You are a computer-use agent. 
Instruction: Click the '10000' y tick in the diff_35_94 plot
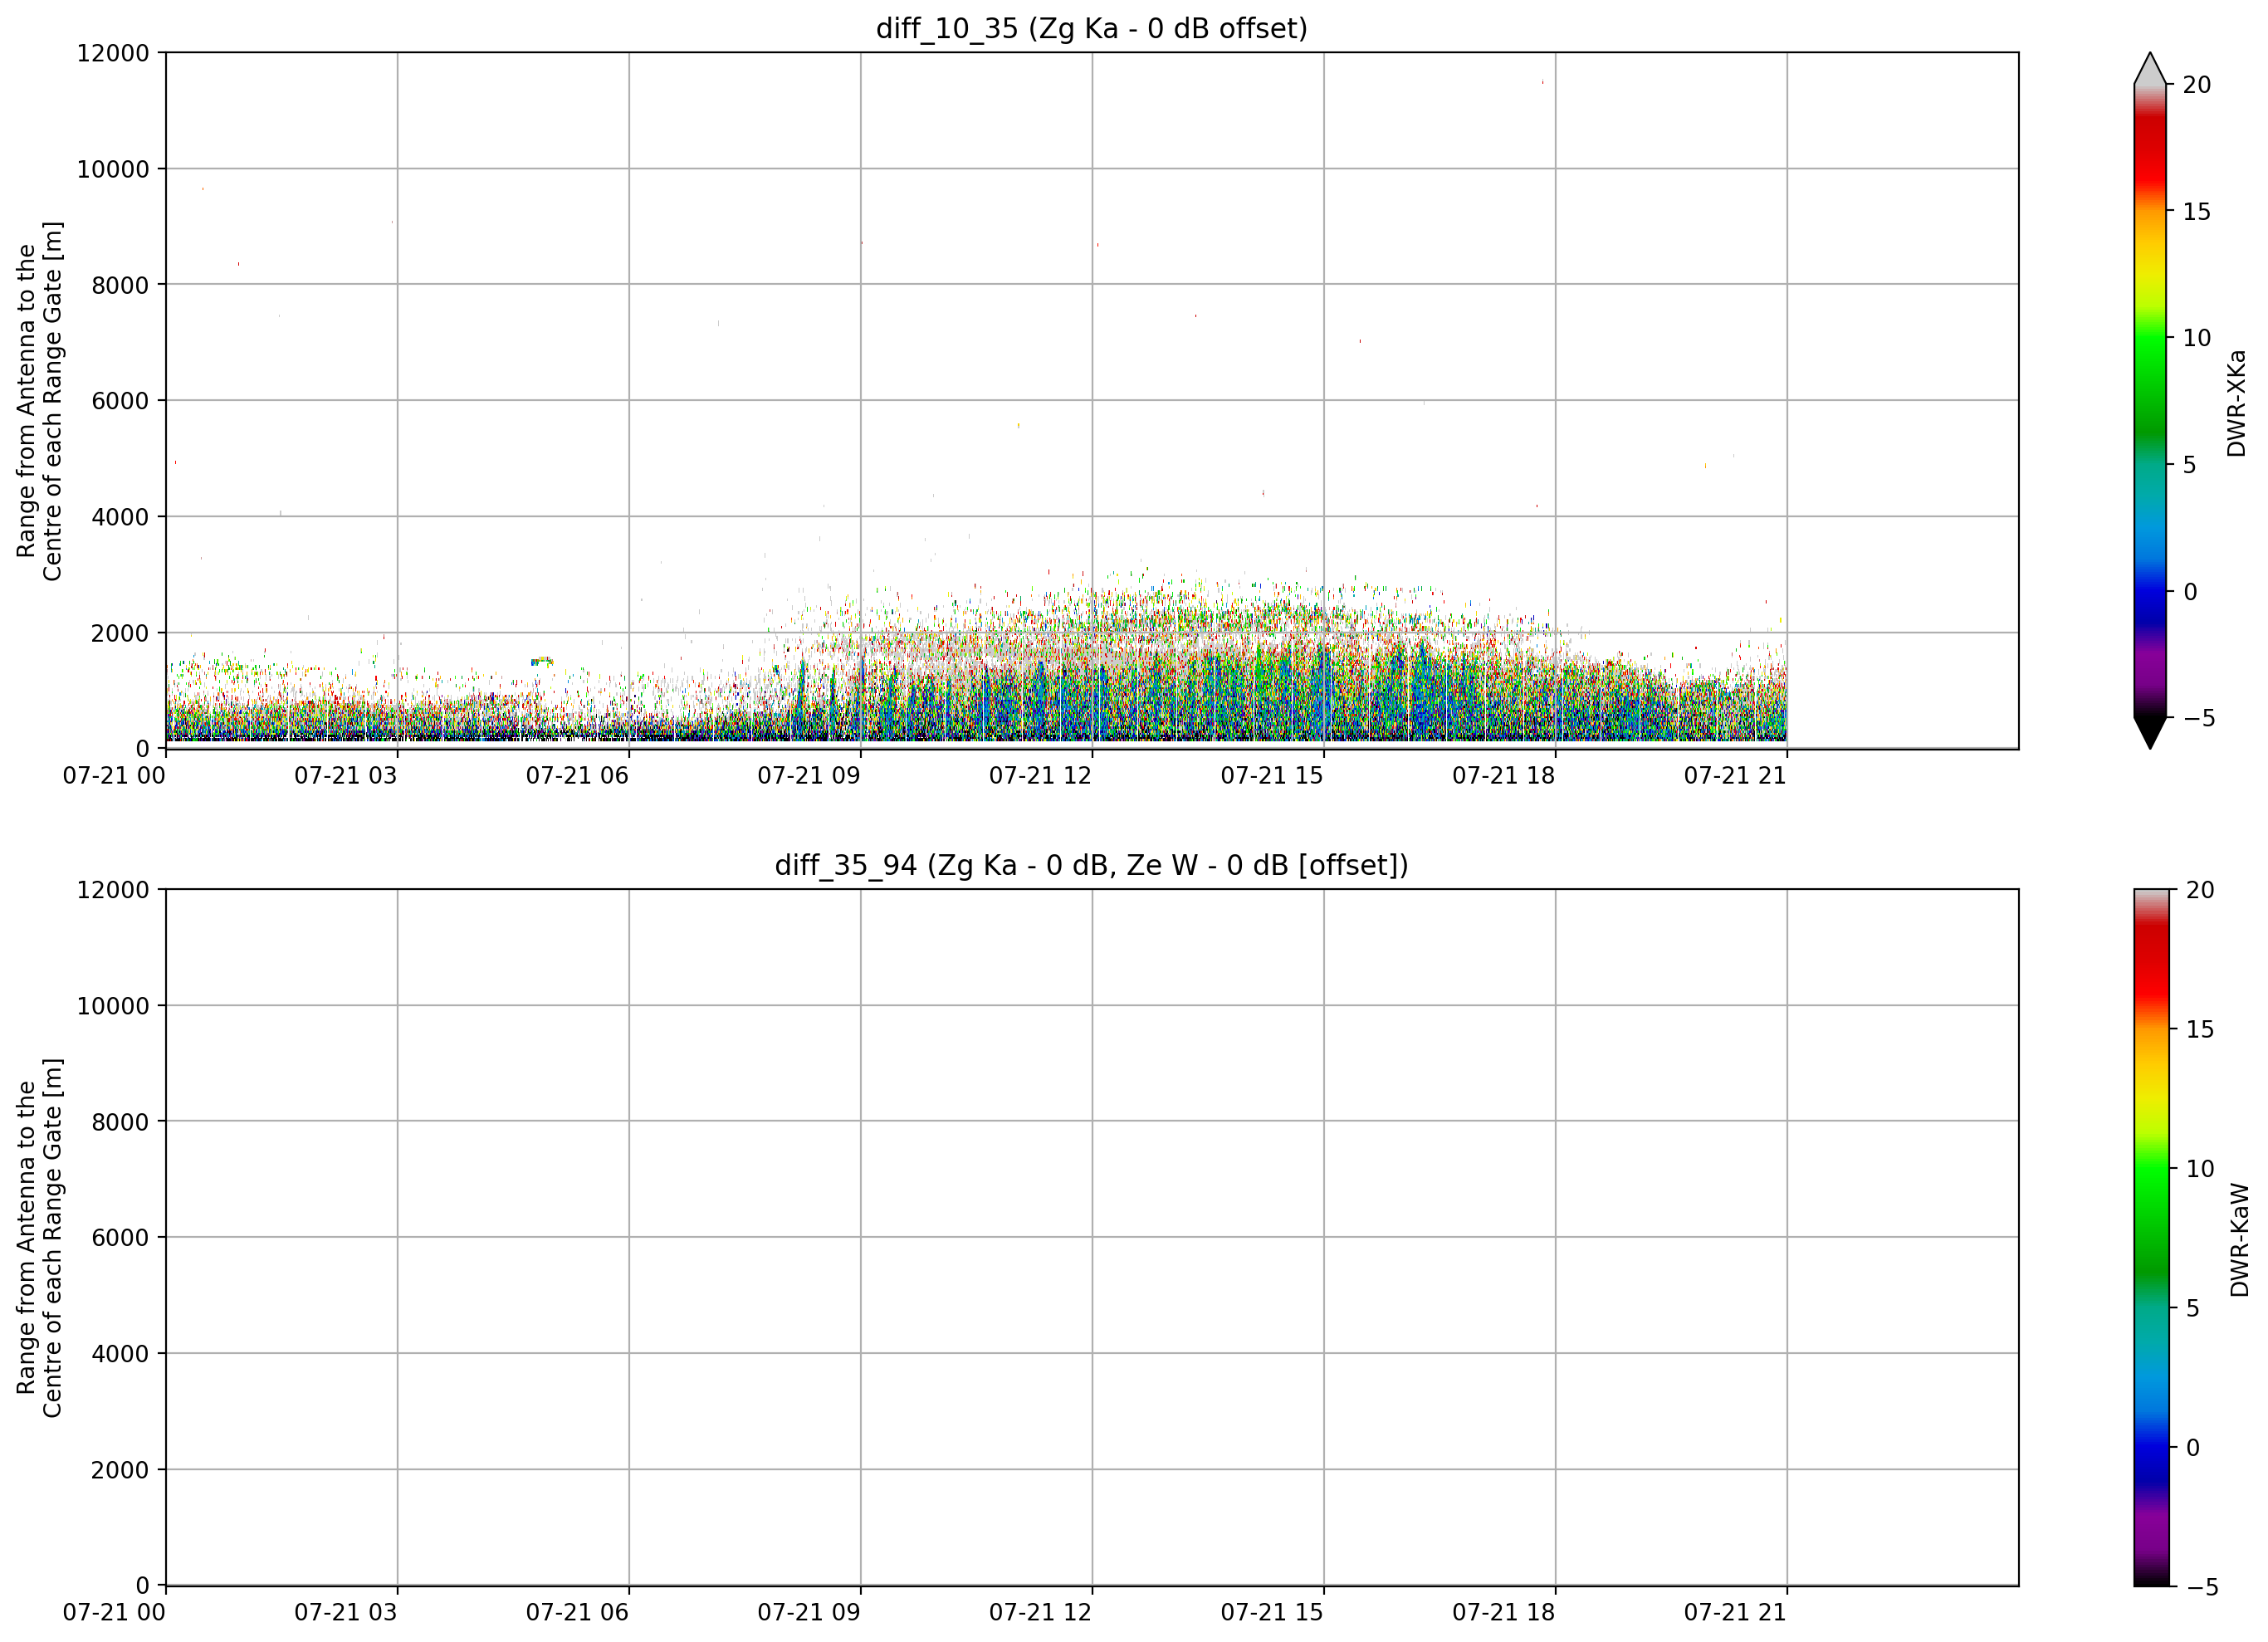coord(113,1006)
